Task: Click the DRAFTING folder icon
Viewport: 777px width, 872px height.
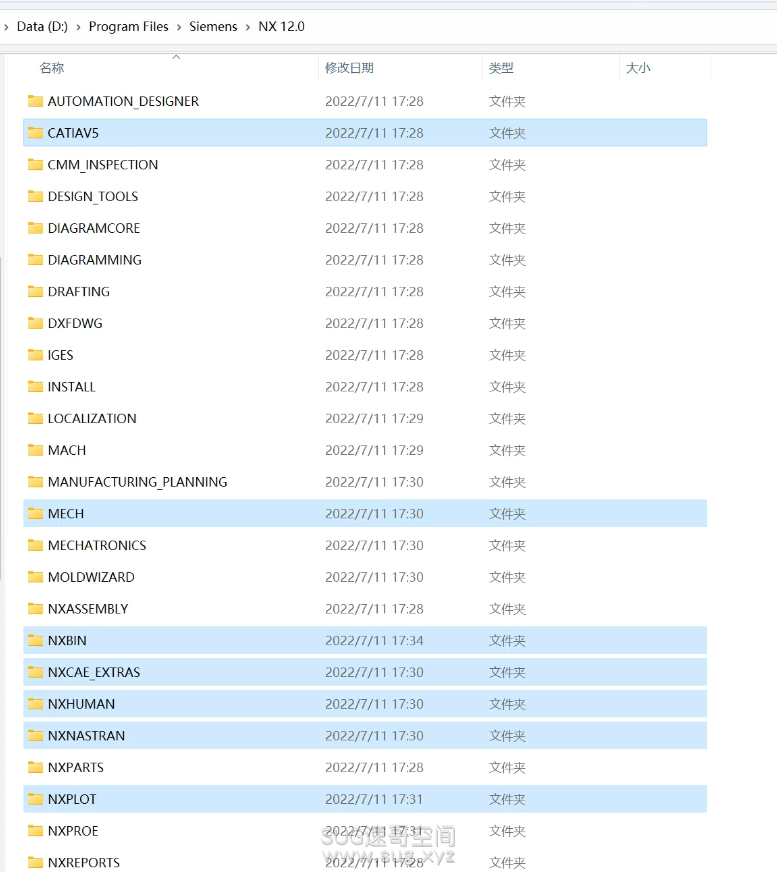Action: [x=36, y=291]
